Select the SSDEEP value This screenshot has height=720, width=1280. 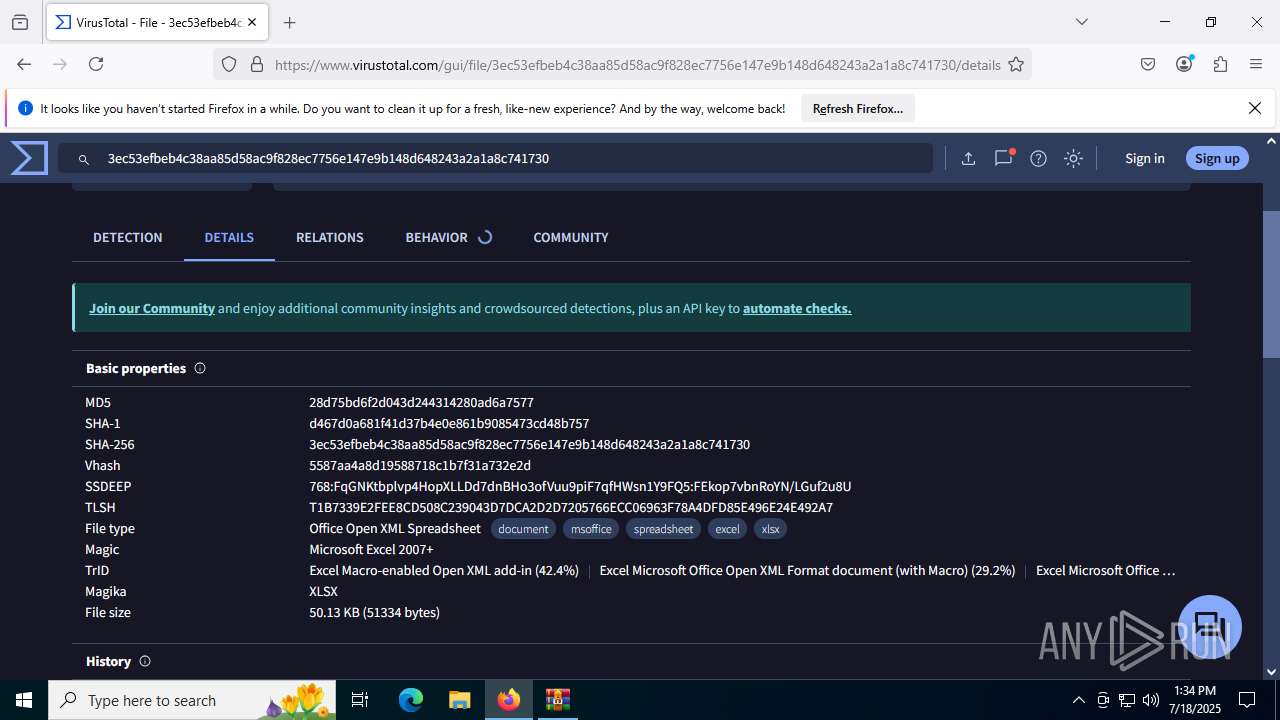pyautogui.click(x=580, y=486)
